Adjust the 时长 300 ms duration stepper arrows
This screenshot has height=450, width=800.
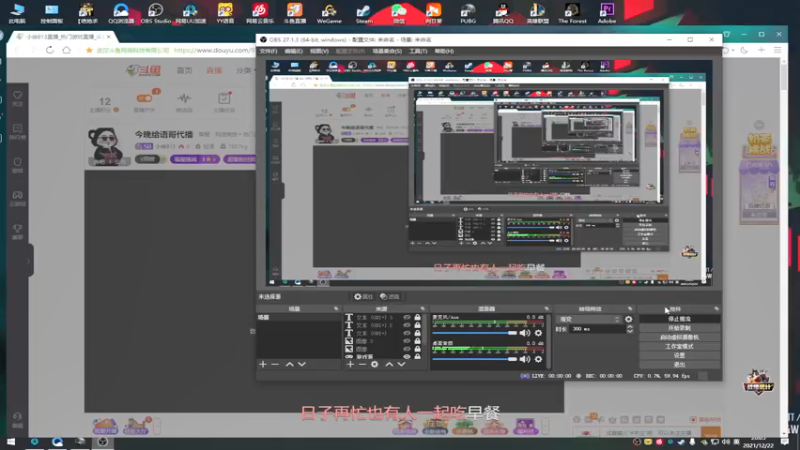(x=630, y=329)
